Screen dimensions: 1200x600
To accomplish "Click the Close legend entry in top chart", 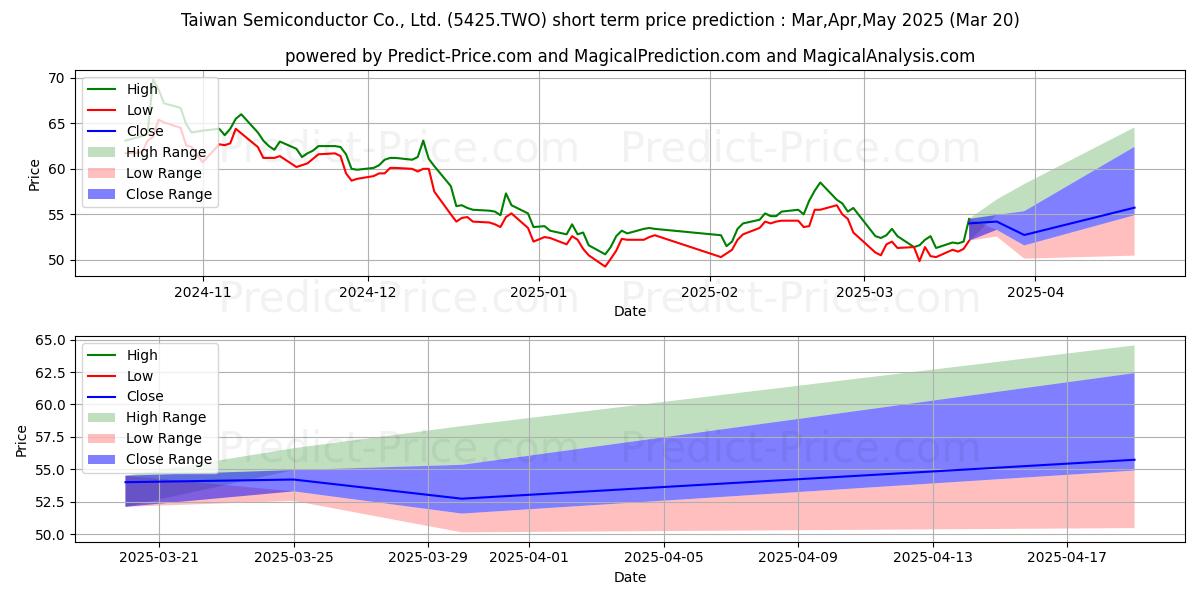I will tap(124, 131).
